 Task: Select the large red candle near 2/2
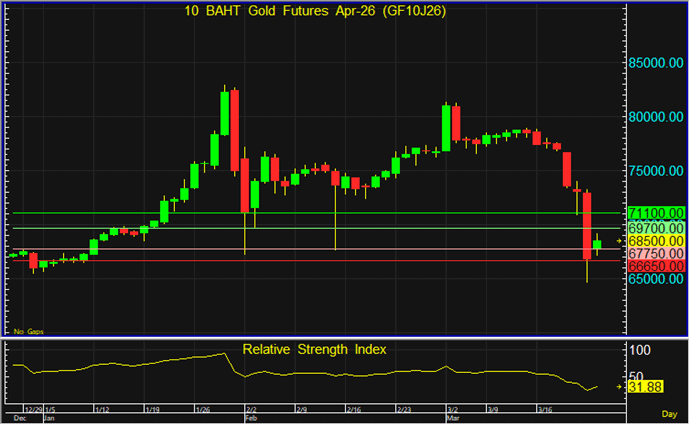[x=235, y=130]
